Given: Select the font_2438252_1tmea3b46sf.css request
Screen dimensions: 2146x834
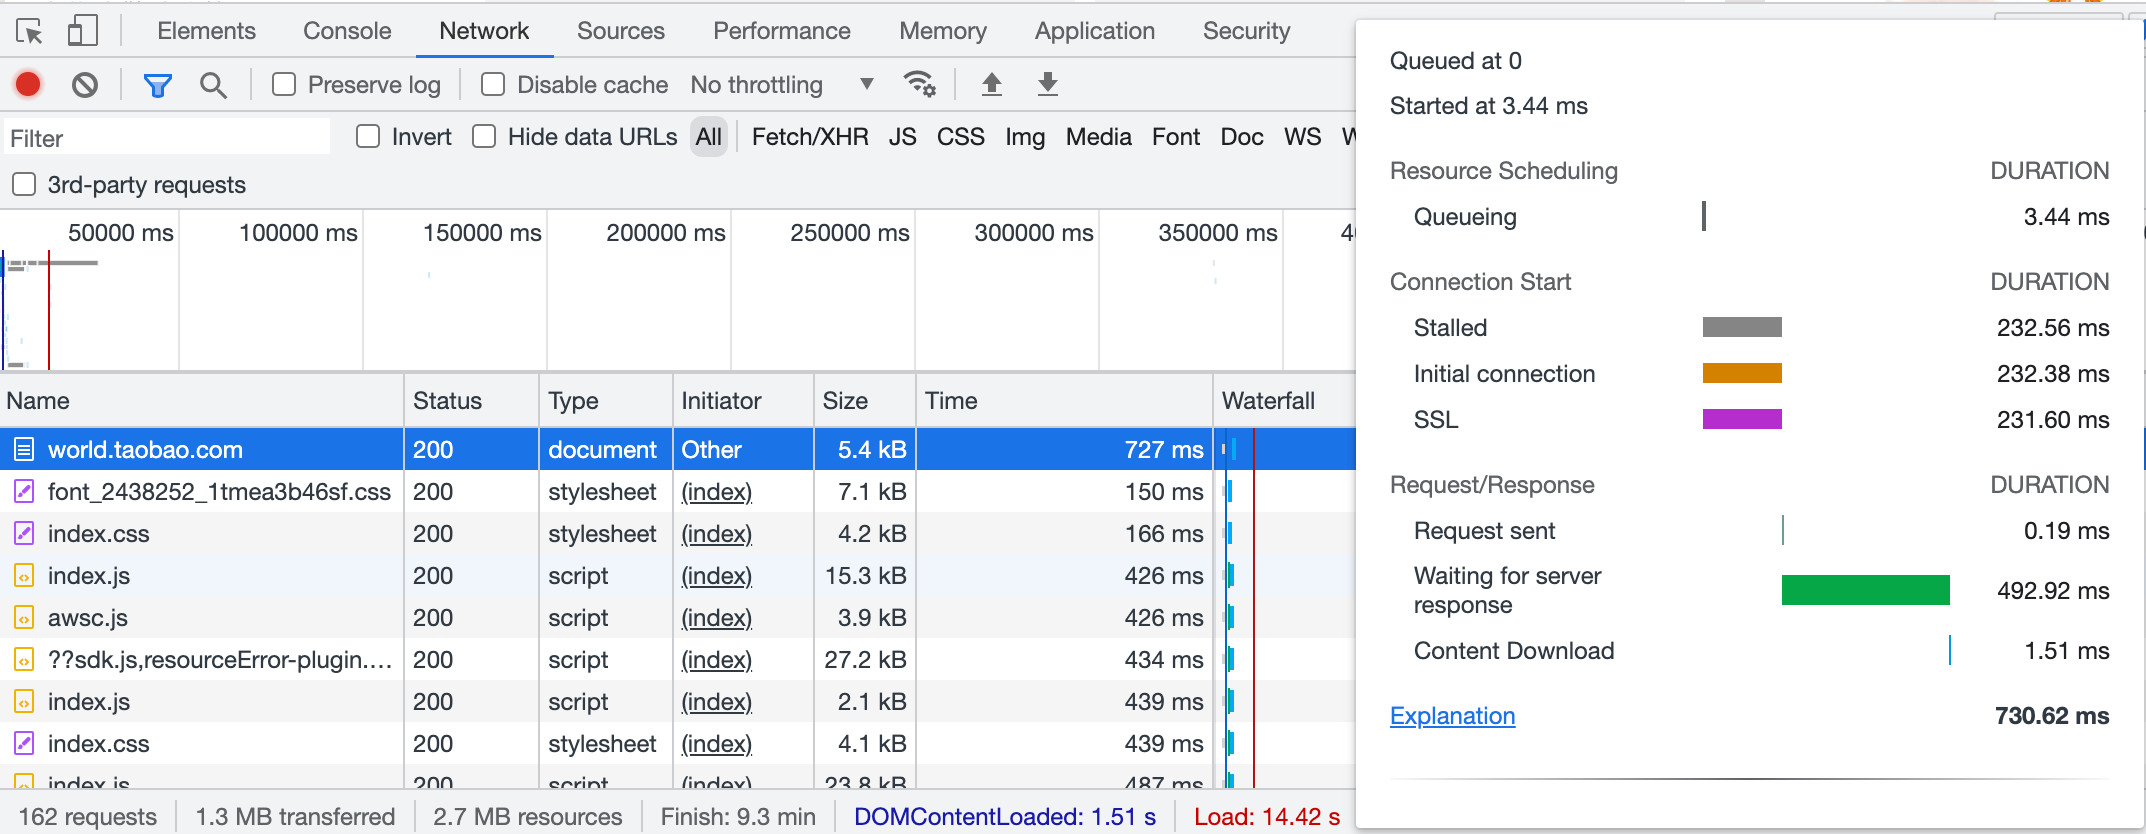Looking at the screenshot, I should pyautogui.click(x=677, y=492).
